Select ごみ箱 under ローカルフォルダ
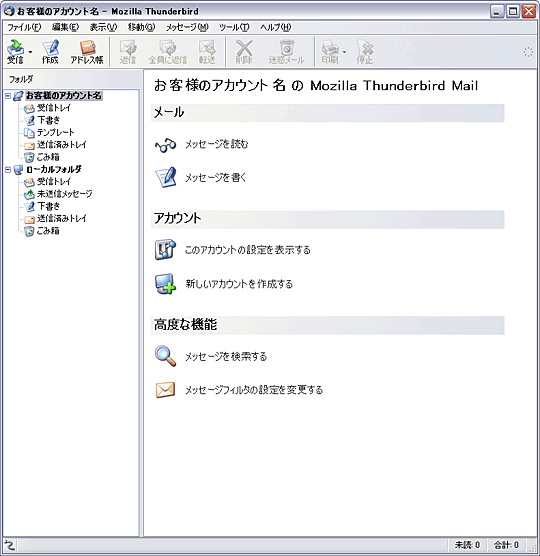 click(48, 231)
